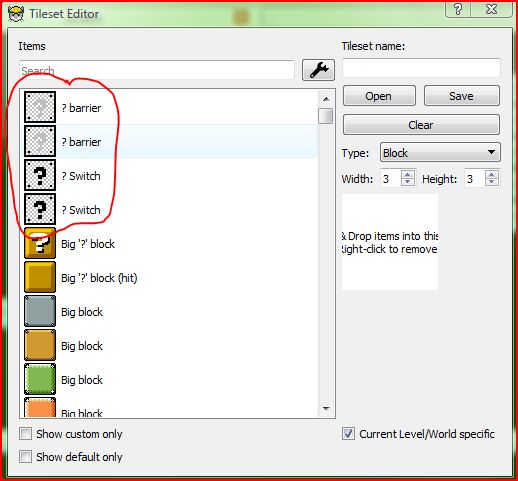Image resolution: width=518 pixels, height=481 pixels.
Task: Click the Save button
Action: tap(462, 96)
